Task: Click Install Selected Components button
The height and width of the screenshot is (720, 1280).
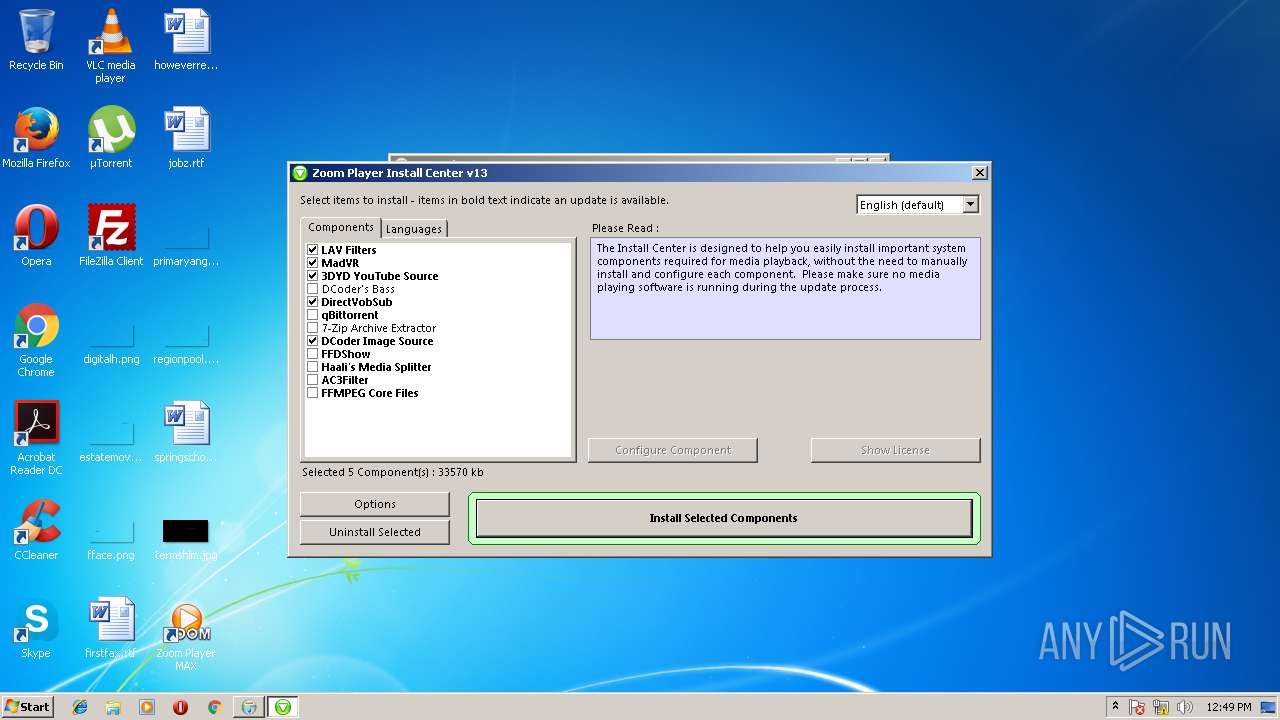Action: 723,518
